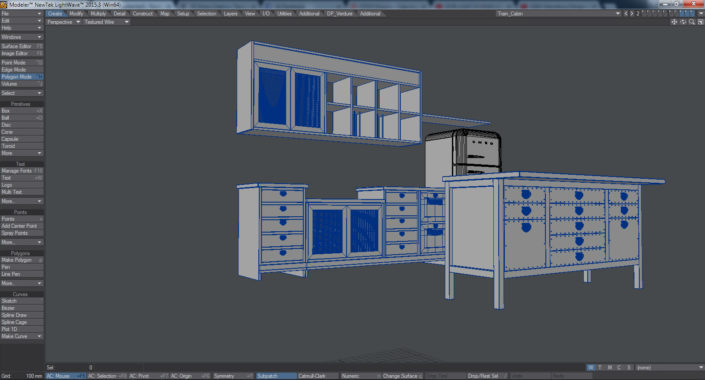Open the Select dropdown in sidebar
The height and width of the screenshot is (380, 705).
click(22, 93)
